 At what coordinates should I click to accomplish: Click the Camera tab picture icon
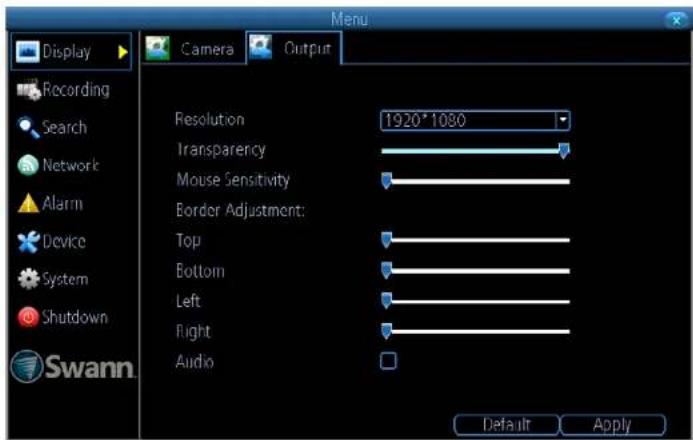[x=157, y=48]
